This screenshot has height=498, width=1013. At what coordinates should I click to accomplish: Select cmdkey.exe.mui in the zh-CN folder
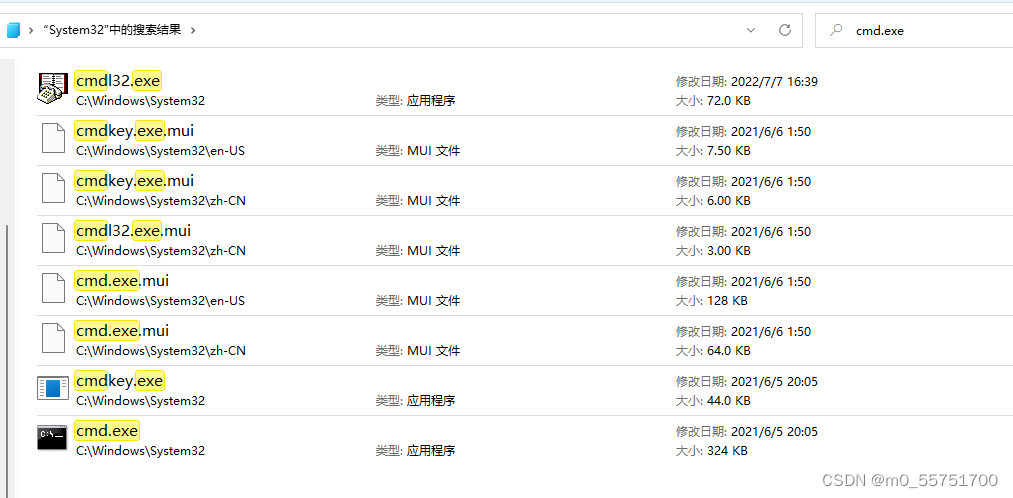pos(134,181)
